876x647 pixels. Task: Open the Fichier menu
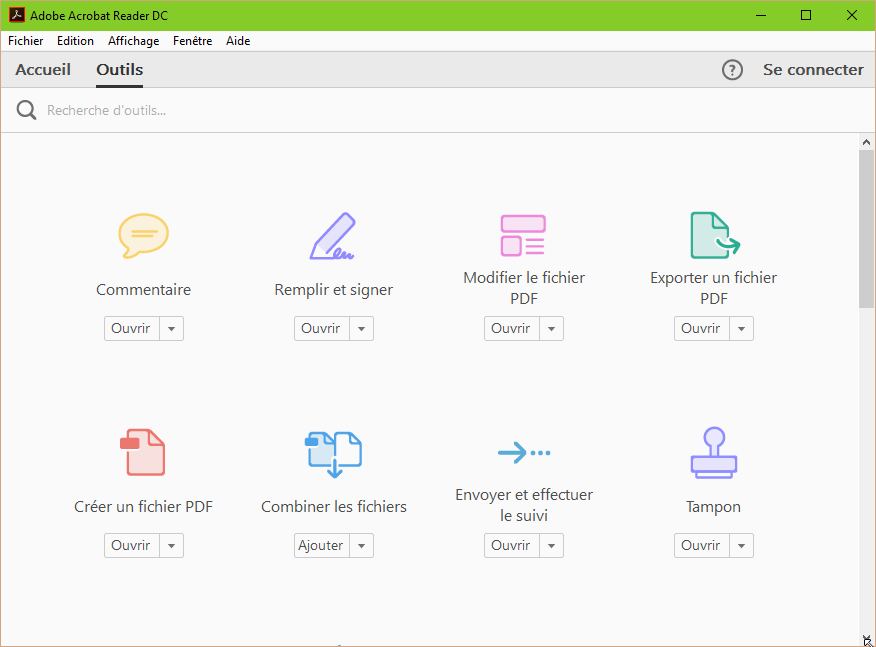pyautogui.click(x=25, y=40)
